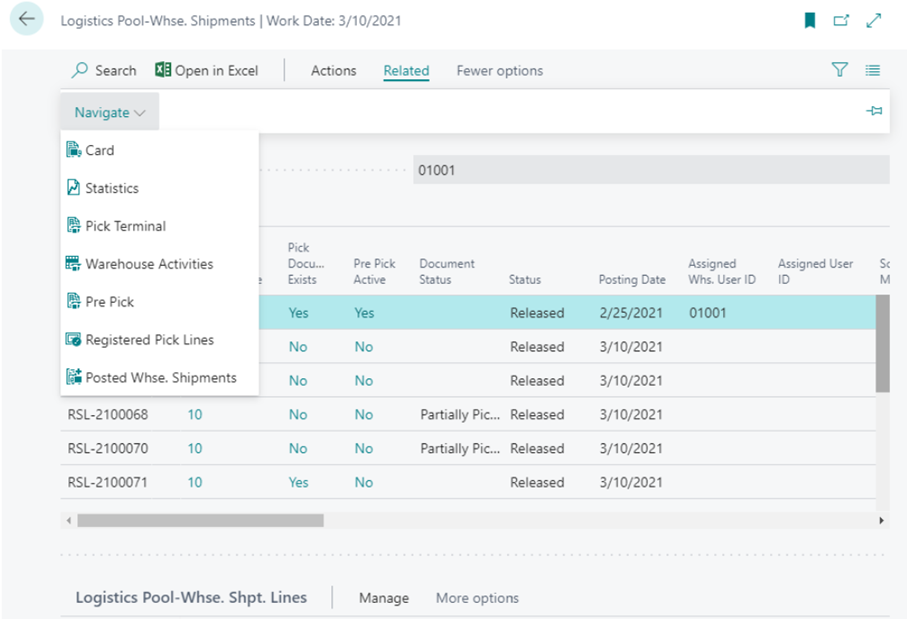Open Statistics menu entry
This screenshot has height=619, width=907.
[x=111, y=188]
